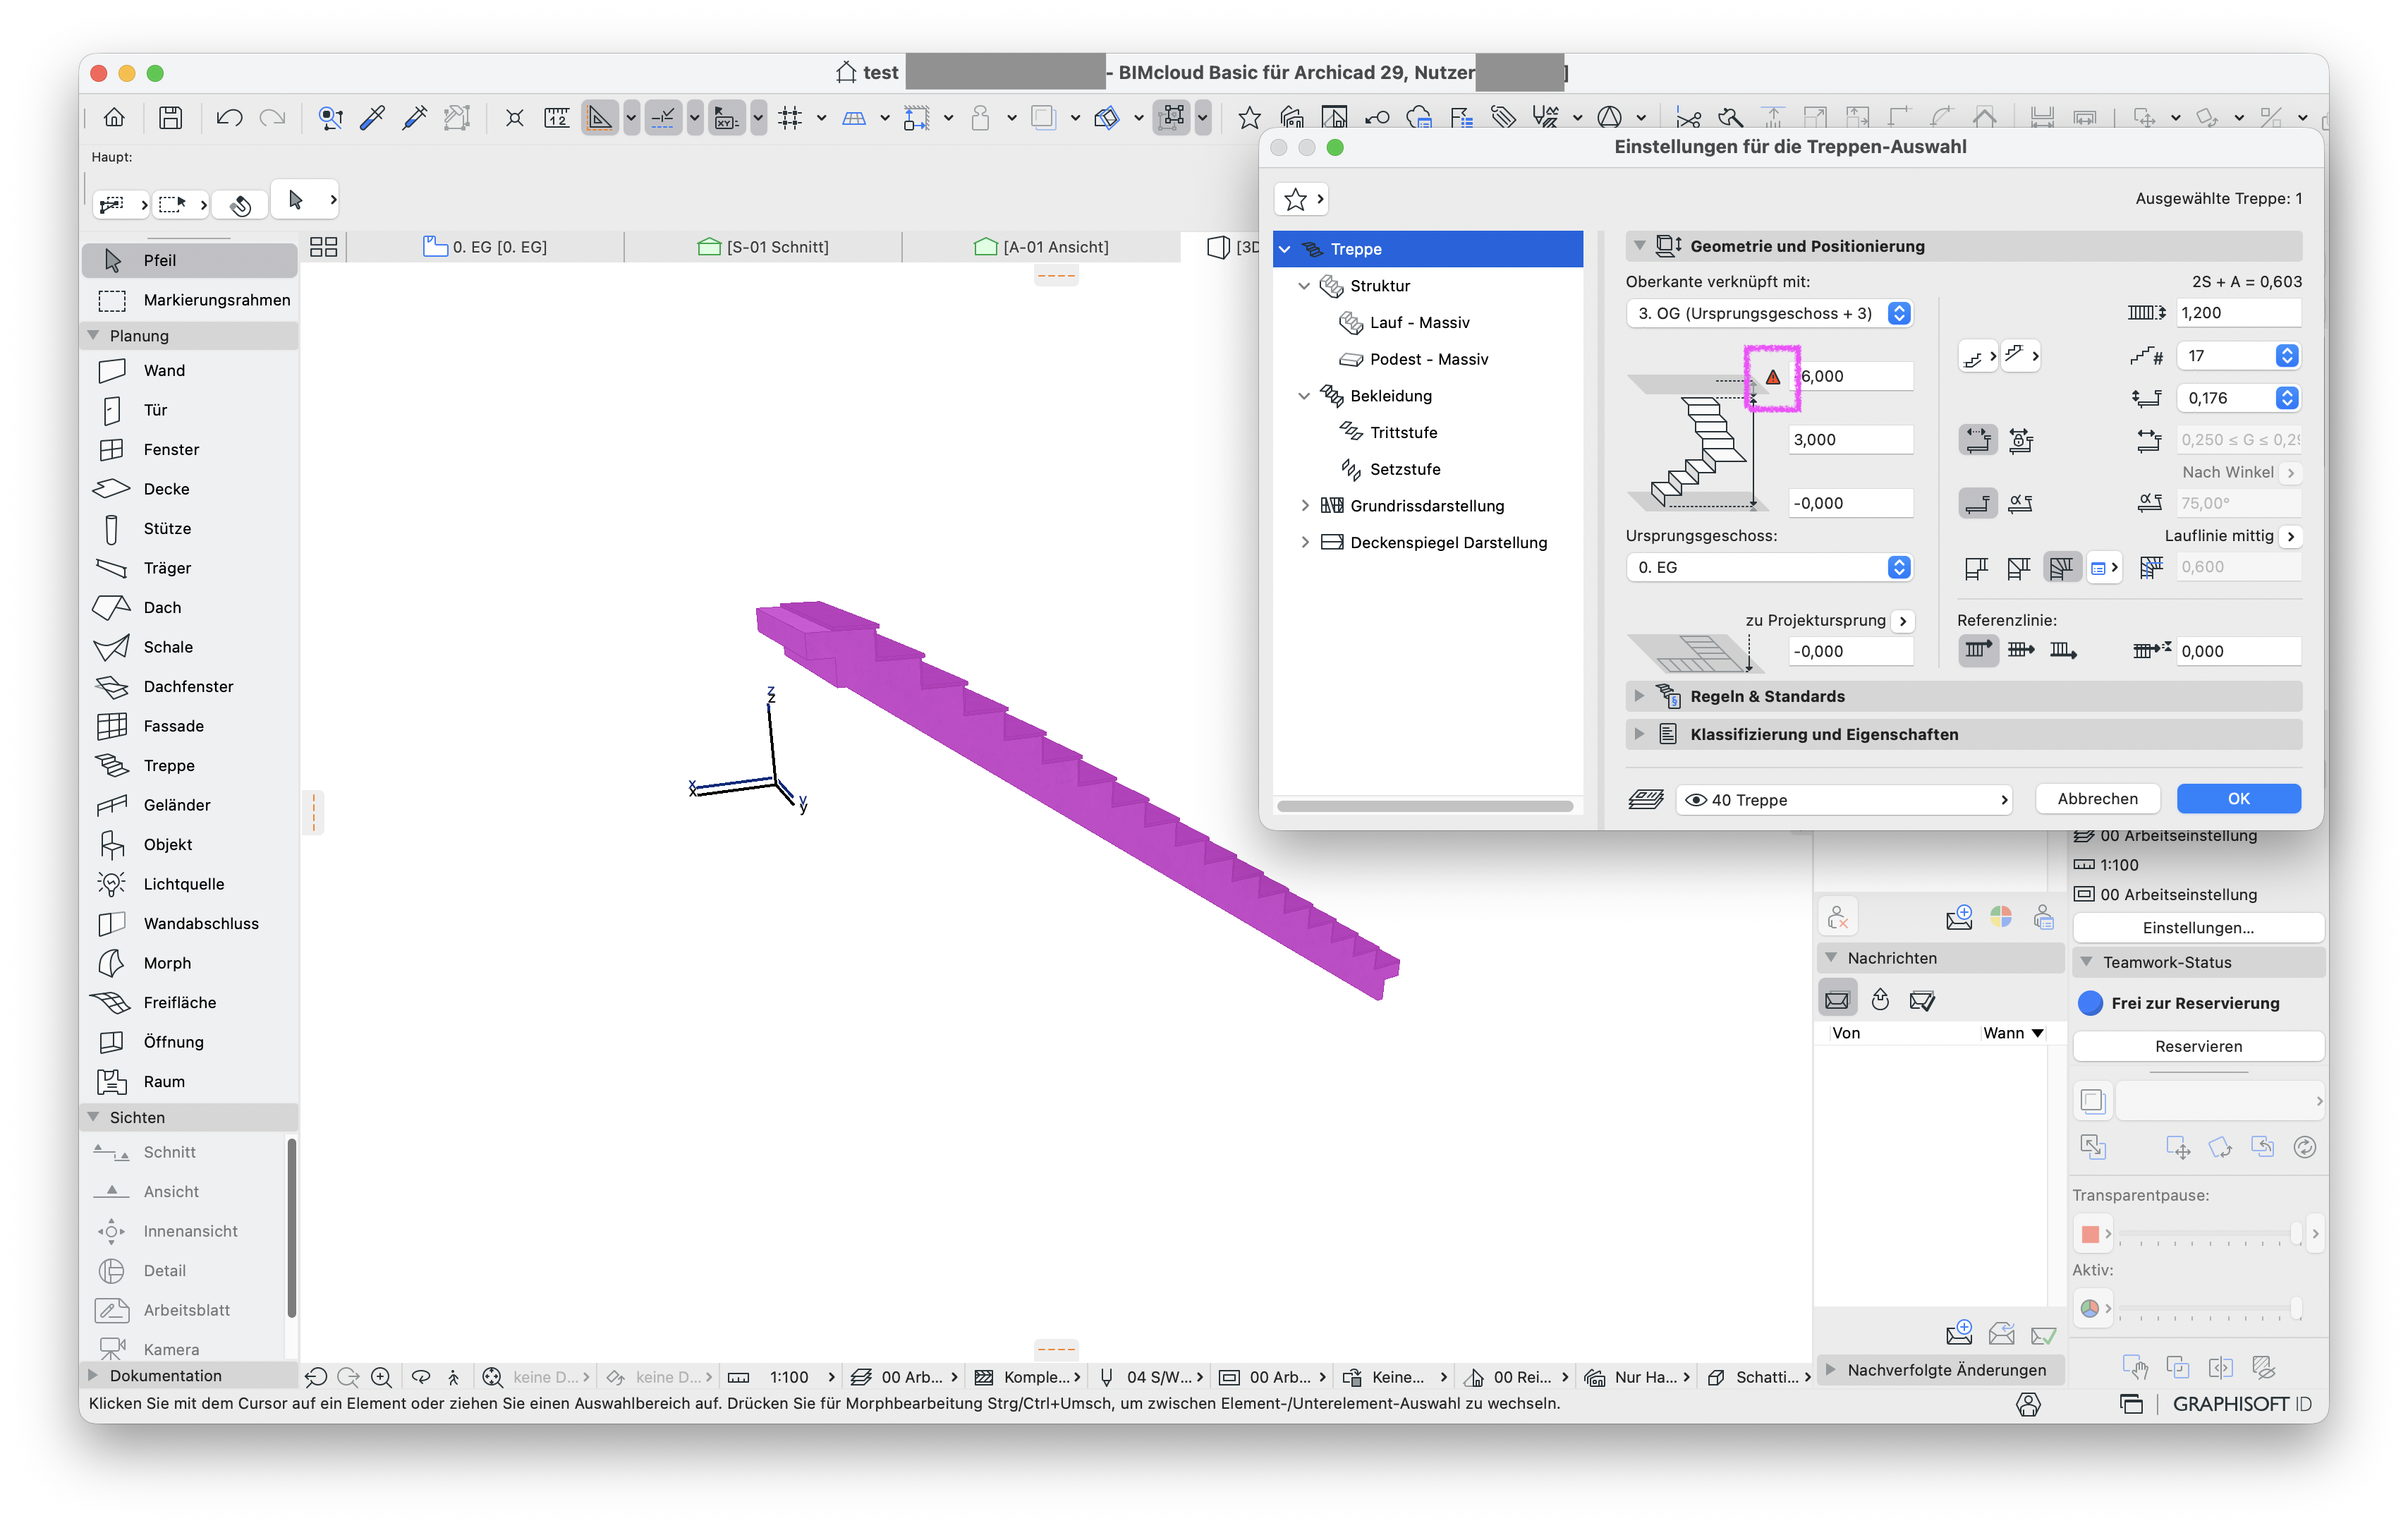The image size is (2408, 1528).
Task: Toggle the Nachrichten inbox button
Action: click(x=1837, y=1000)
